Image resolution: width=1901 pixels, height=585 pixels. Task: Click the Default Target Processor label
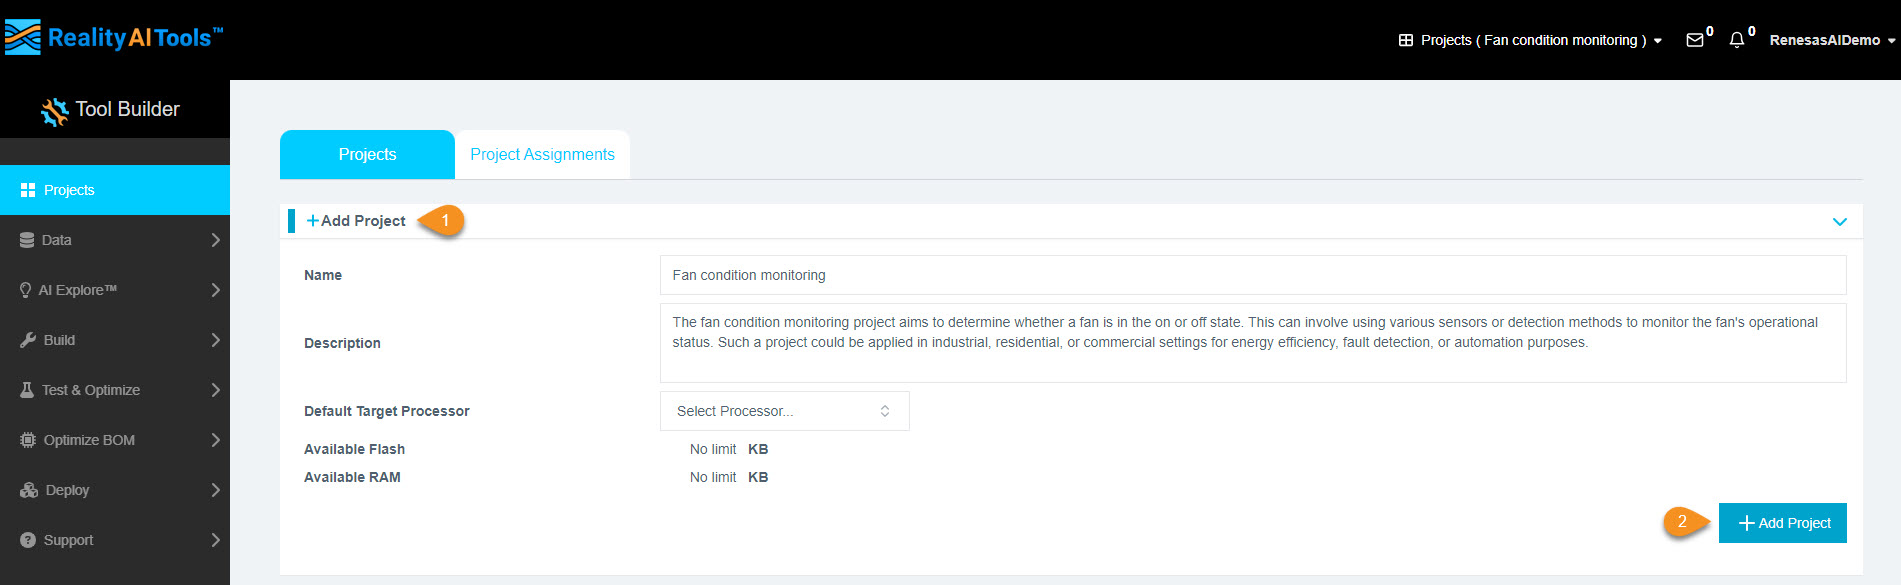click(x=387, y=411)
